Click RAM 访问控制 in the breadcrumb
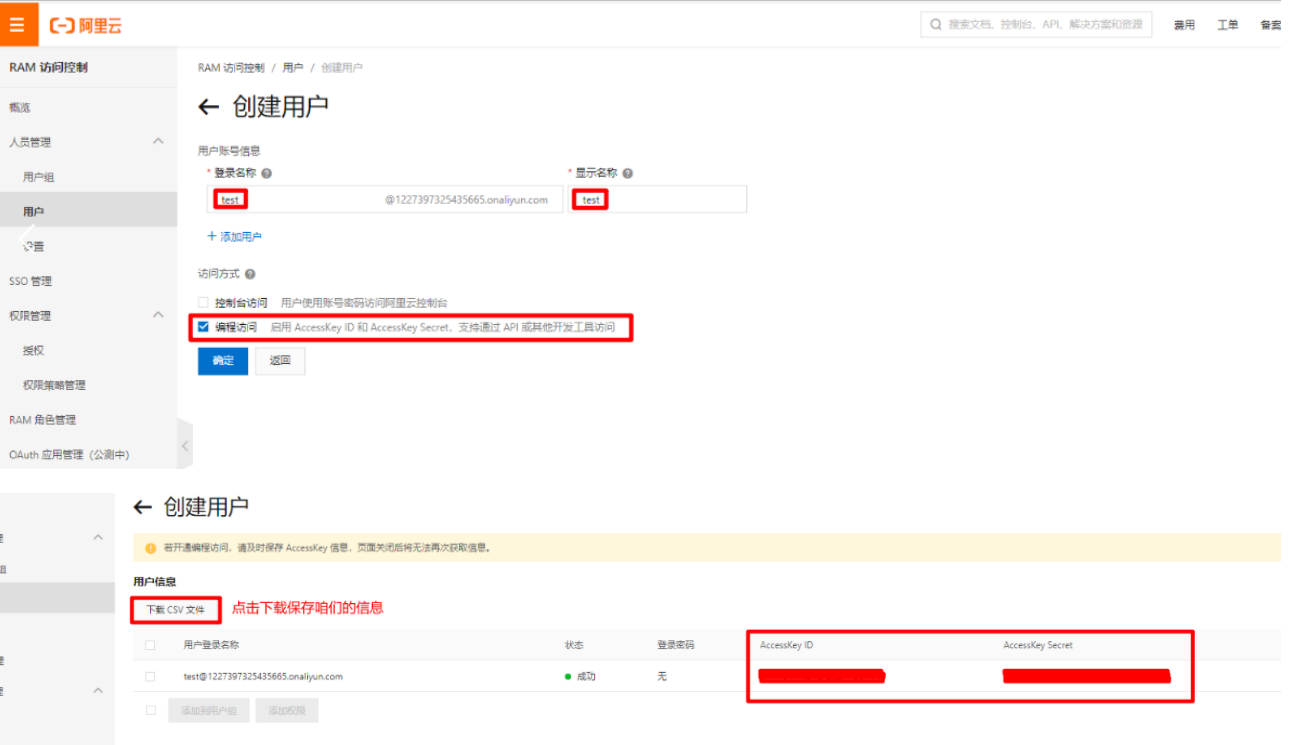Screen dimensions: 1289x745 click(231, 68)
